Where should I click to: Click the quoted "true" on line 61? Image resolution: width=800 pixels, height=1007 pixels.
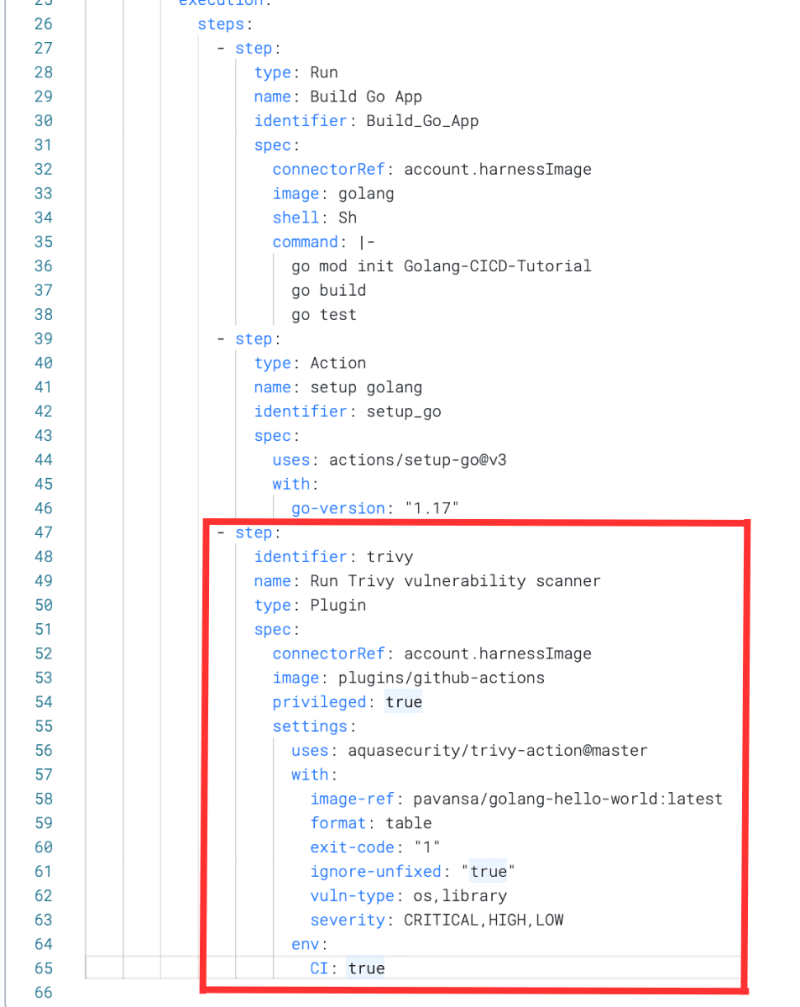pos(488,872)
